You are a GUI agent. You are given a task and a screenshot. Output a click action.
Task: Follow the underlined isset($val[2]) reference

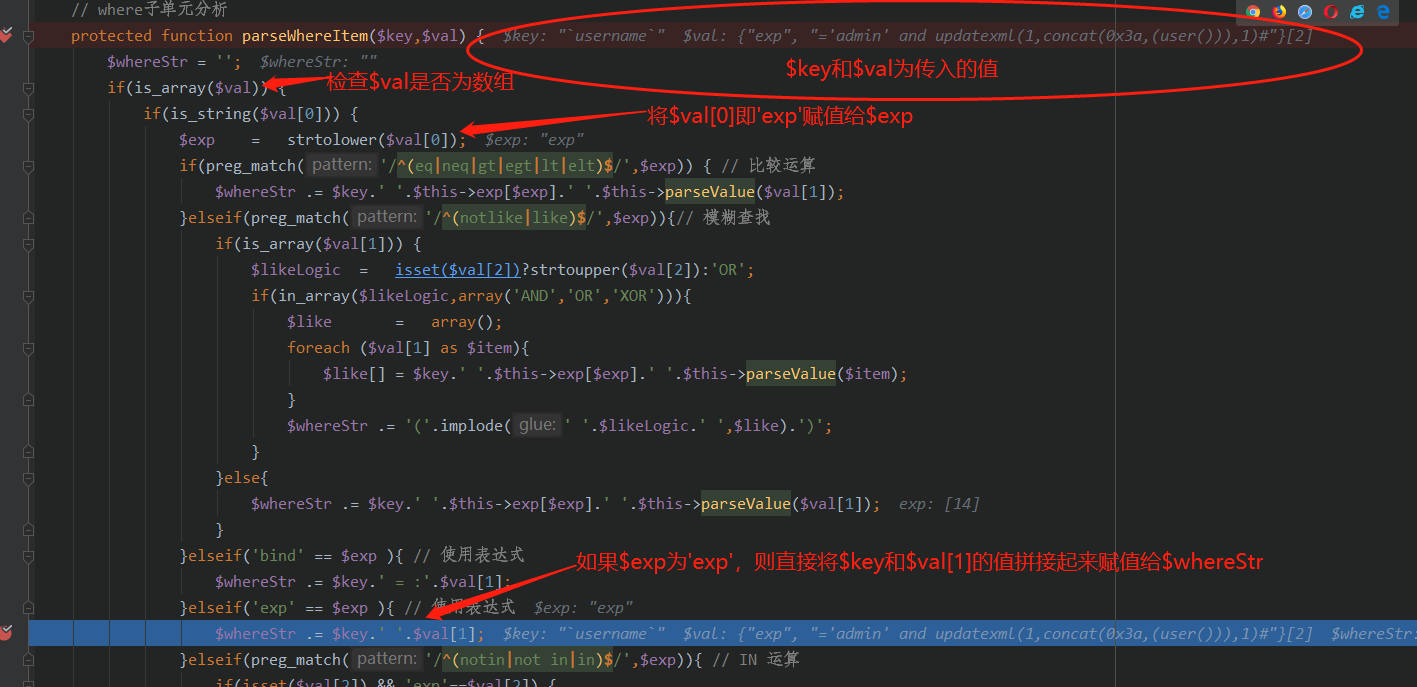458,270
